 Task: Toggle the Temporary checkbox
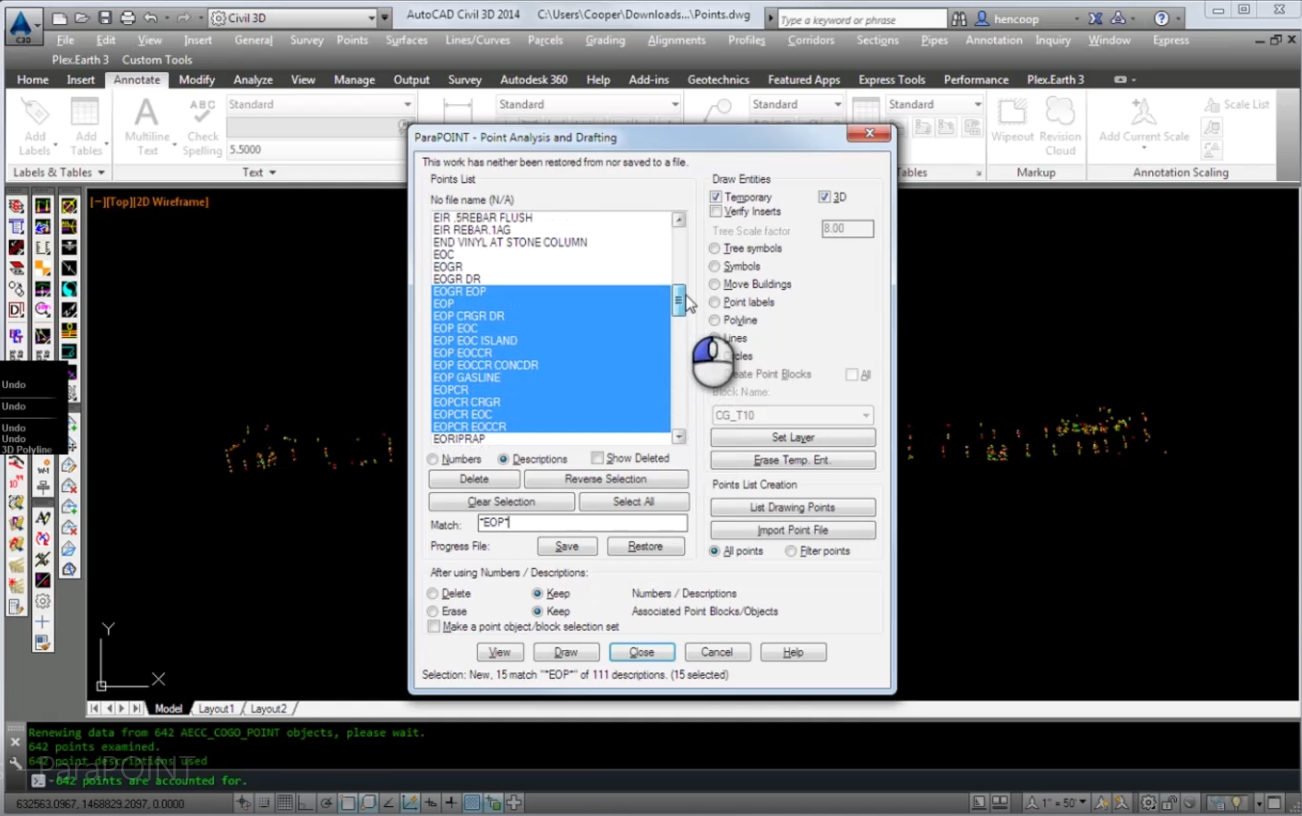point(715,197)
